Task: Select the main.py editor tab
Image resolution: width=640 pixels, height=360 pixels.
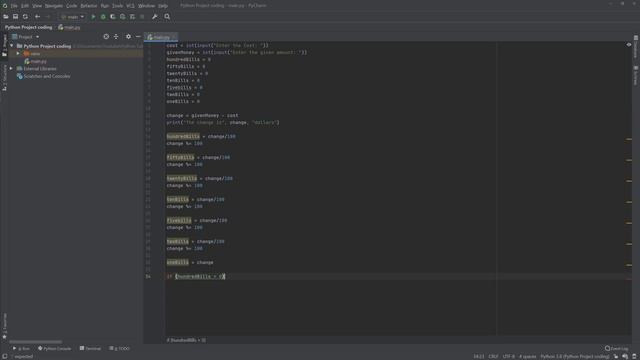Action: [x=161, y=37]
